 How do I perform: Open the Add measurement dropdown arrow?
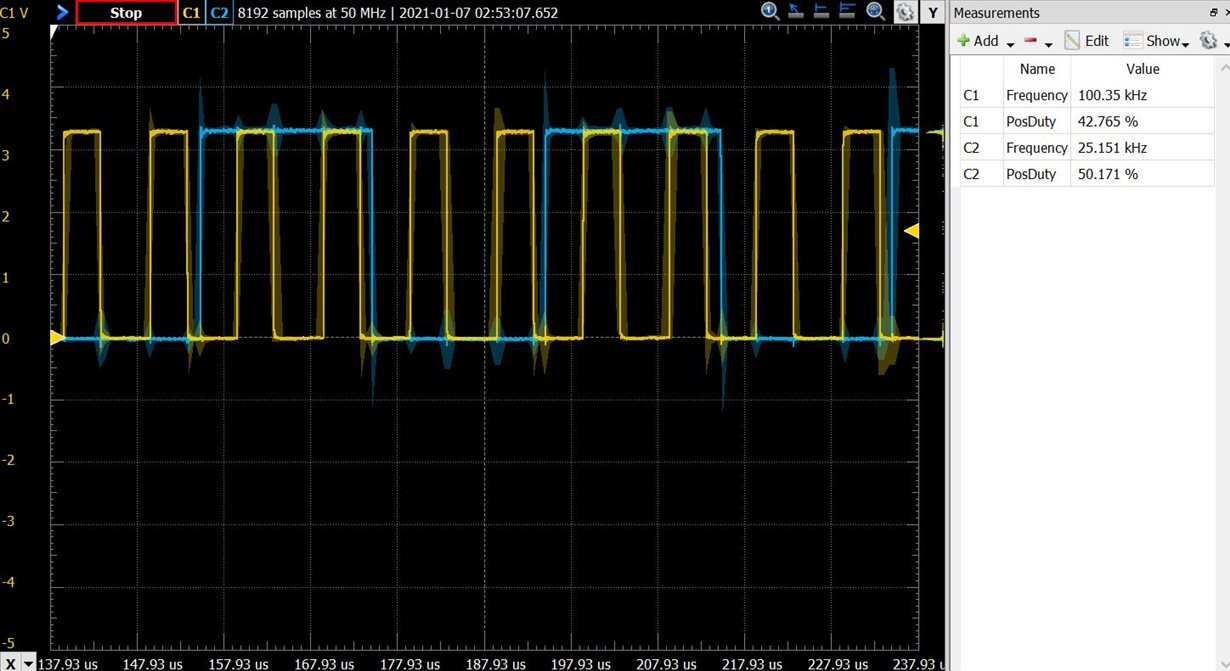coord(1010,44)
